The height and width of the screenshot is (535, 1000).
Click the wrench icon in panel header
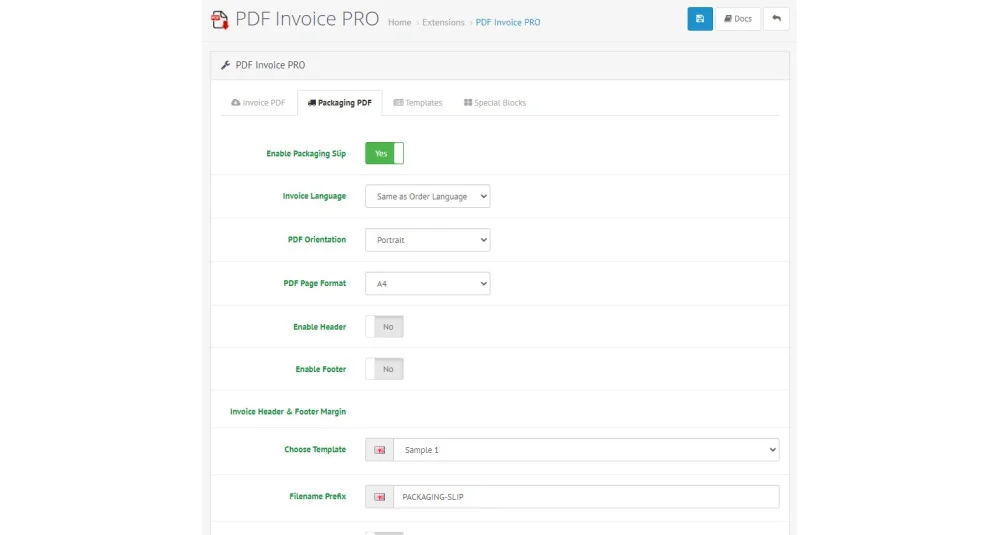click(x=225, y=65)
